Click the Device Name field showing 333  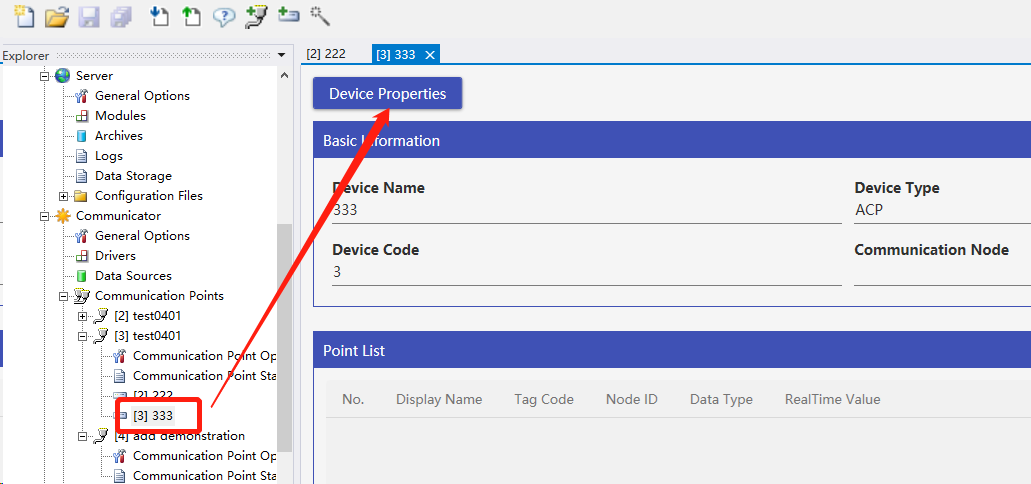pos(587,210)
